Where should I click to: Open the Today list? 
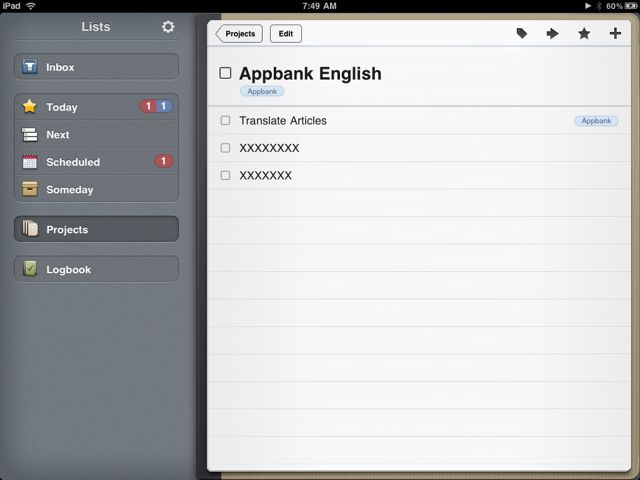click(x=96, y=107)
